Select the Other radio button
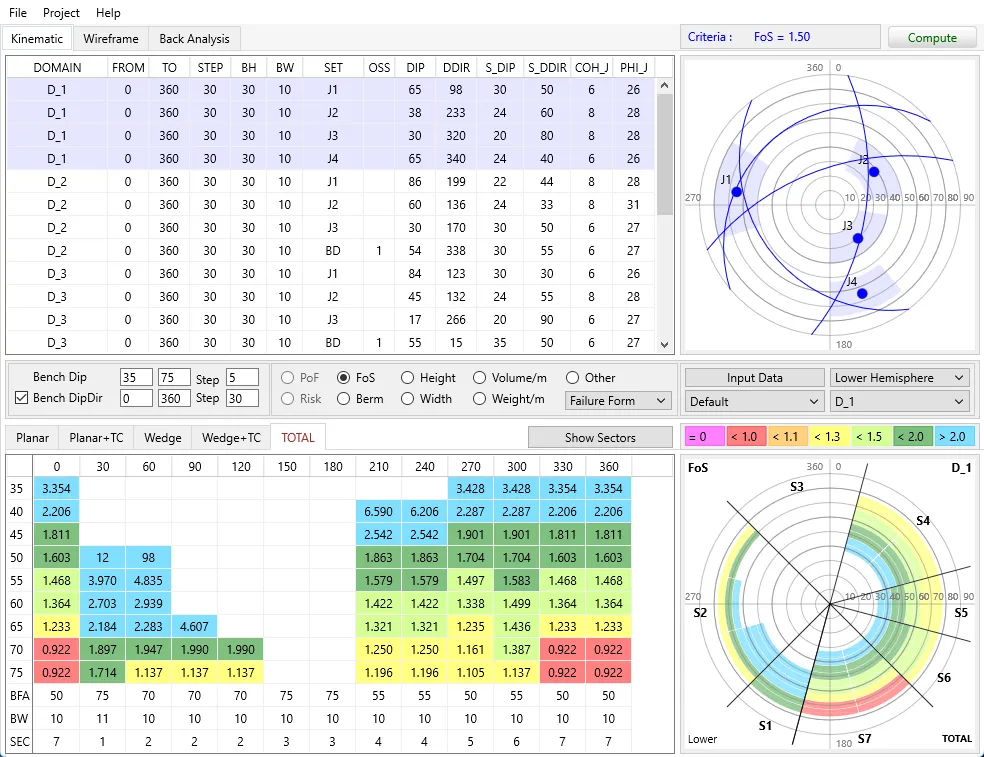Viewport: 984px width, 757px height. click(x=572, y=378)
